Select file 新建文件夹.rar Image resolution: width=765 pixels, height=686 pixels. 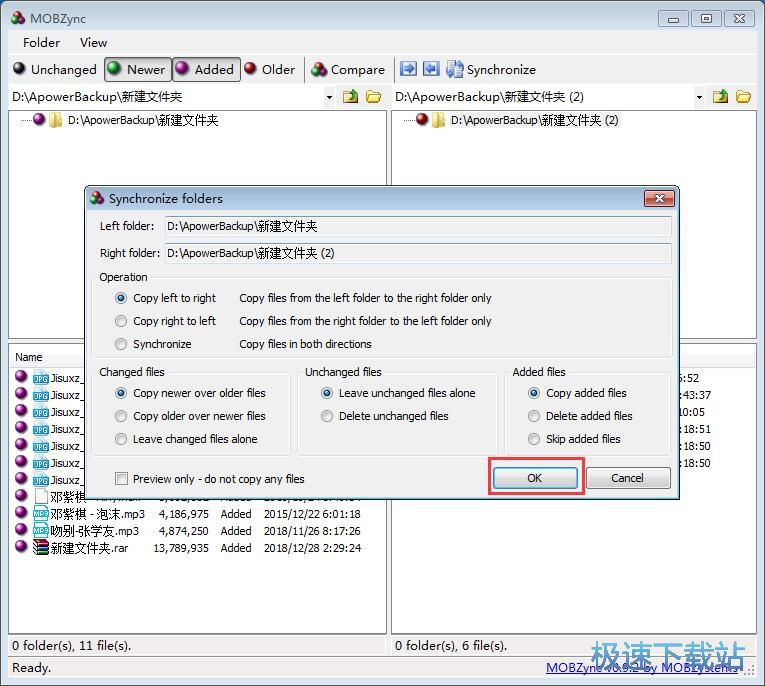pos(89,548)
